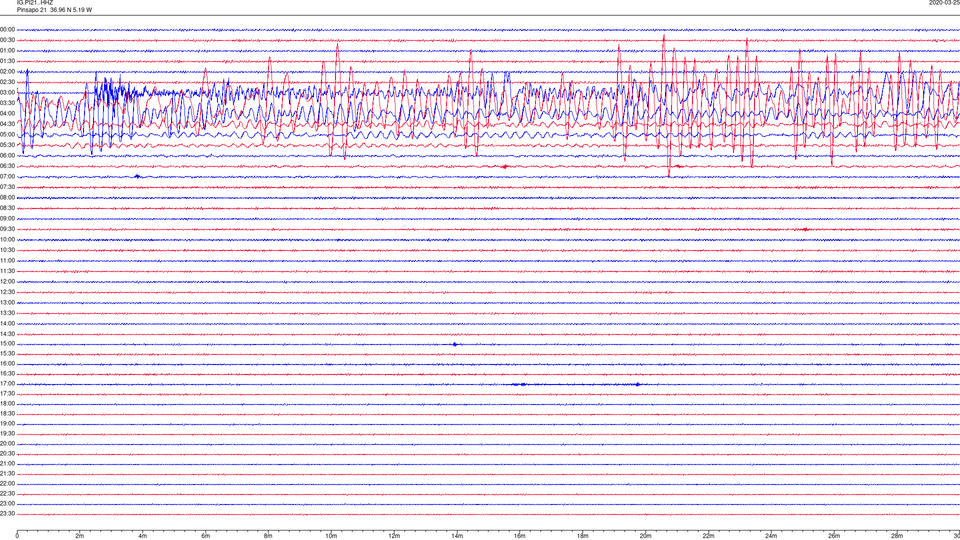Image resolution: width=960 pixels, height=540 pixels.
Task: Select the 19:00 time row label
Action: click(7, 424)
